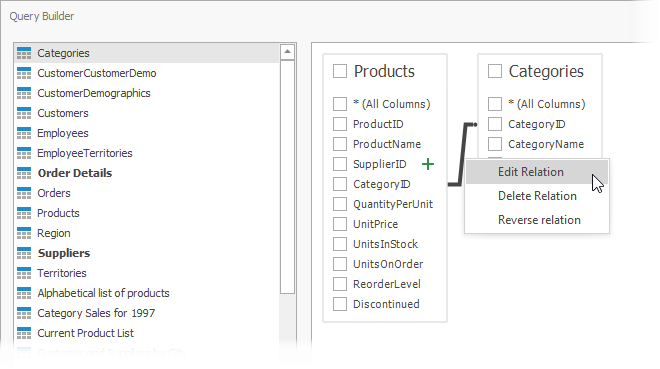Viewport: 660px width, 369px height.
Task: Enable the ReorderLevel checkbox
Action: pos(340,284)
